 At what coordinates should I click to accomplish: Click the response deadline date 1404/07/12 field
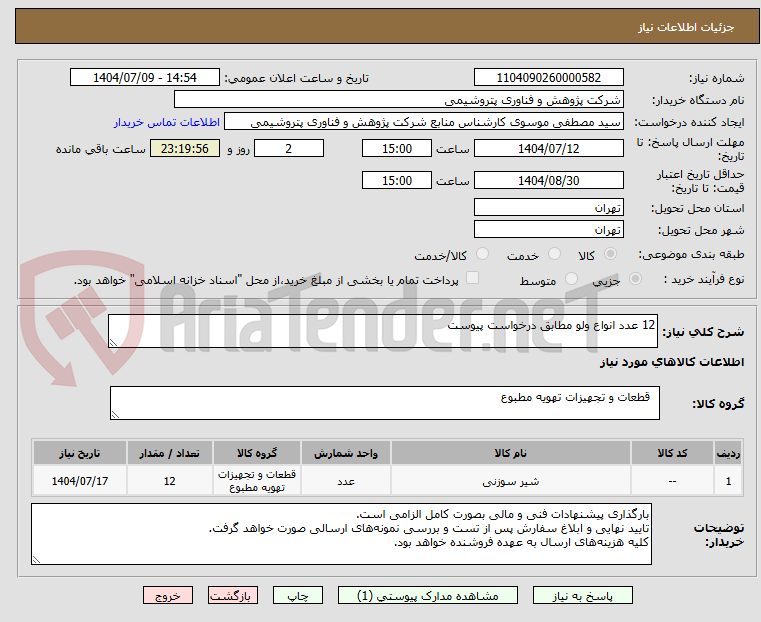pos(548,148)
